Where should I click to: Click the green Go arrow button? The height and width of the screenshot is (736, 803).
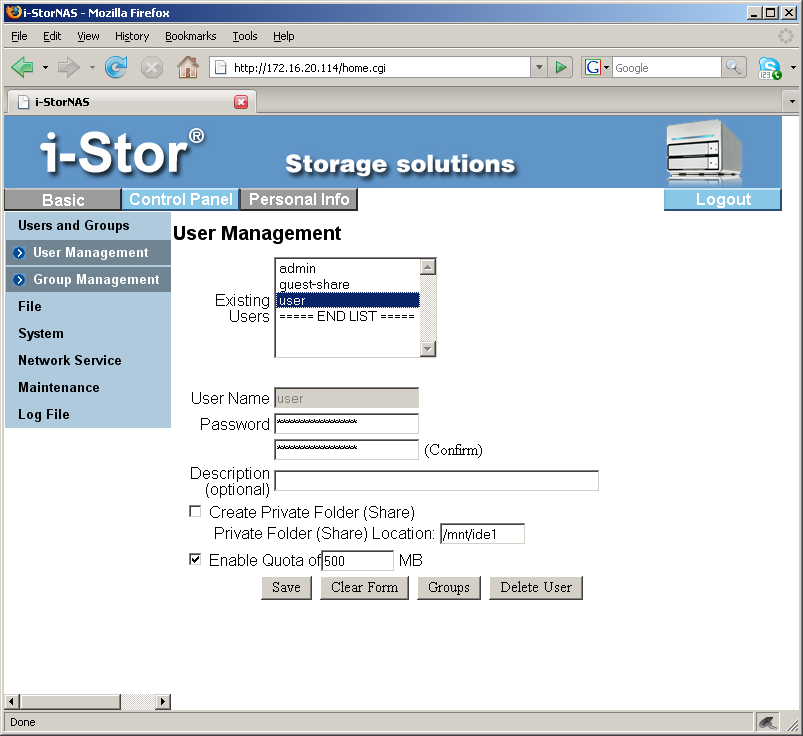point(561,67)
